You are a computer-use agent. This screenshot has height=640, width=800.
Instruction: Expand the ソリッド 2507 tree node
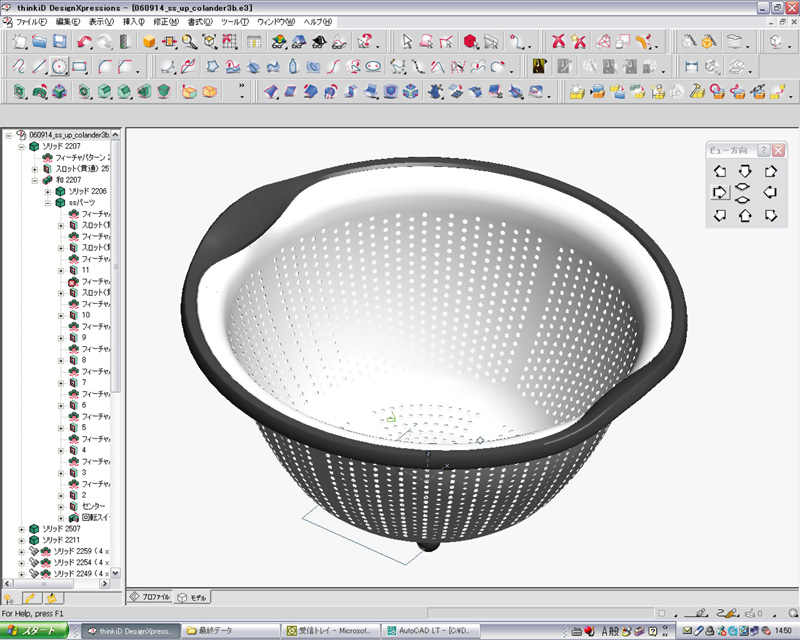(x=22, y=528)
